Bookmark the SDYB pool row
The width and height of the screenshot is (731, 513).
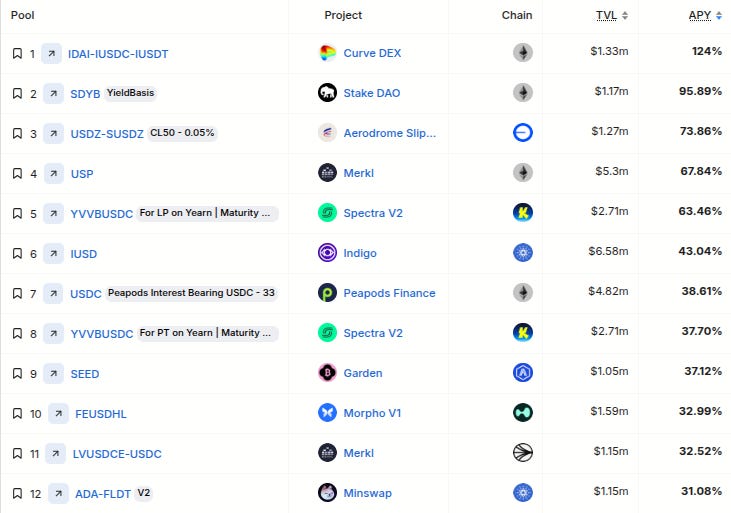coord(17,94)
